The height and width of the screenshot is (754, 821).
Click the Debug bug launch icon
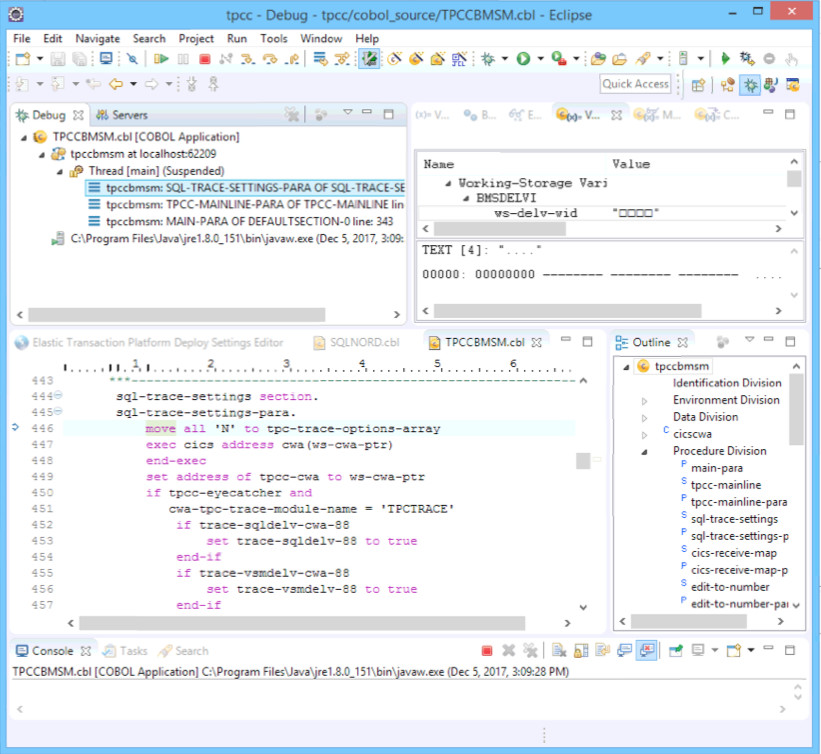click(x=488, y=59)
